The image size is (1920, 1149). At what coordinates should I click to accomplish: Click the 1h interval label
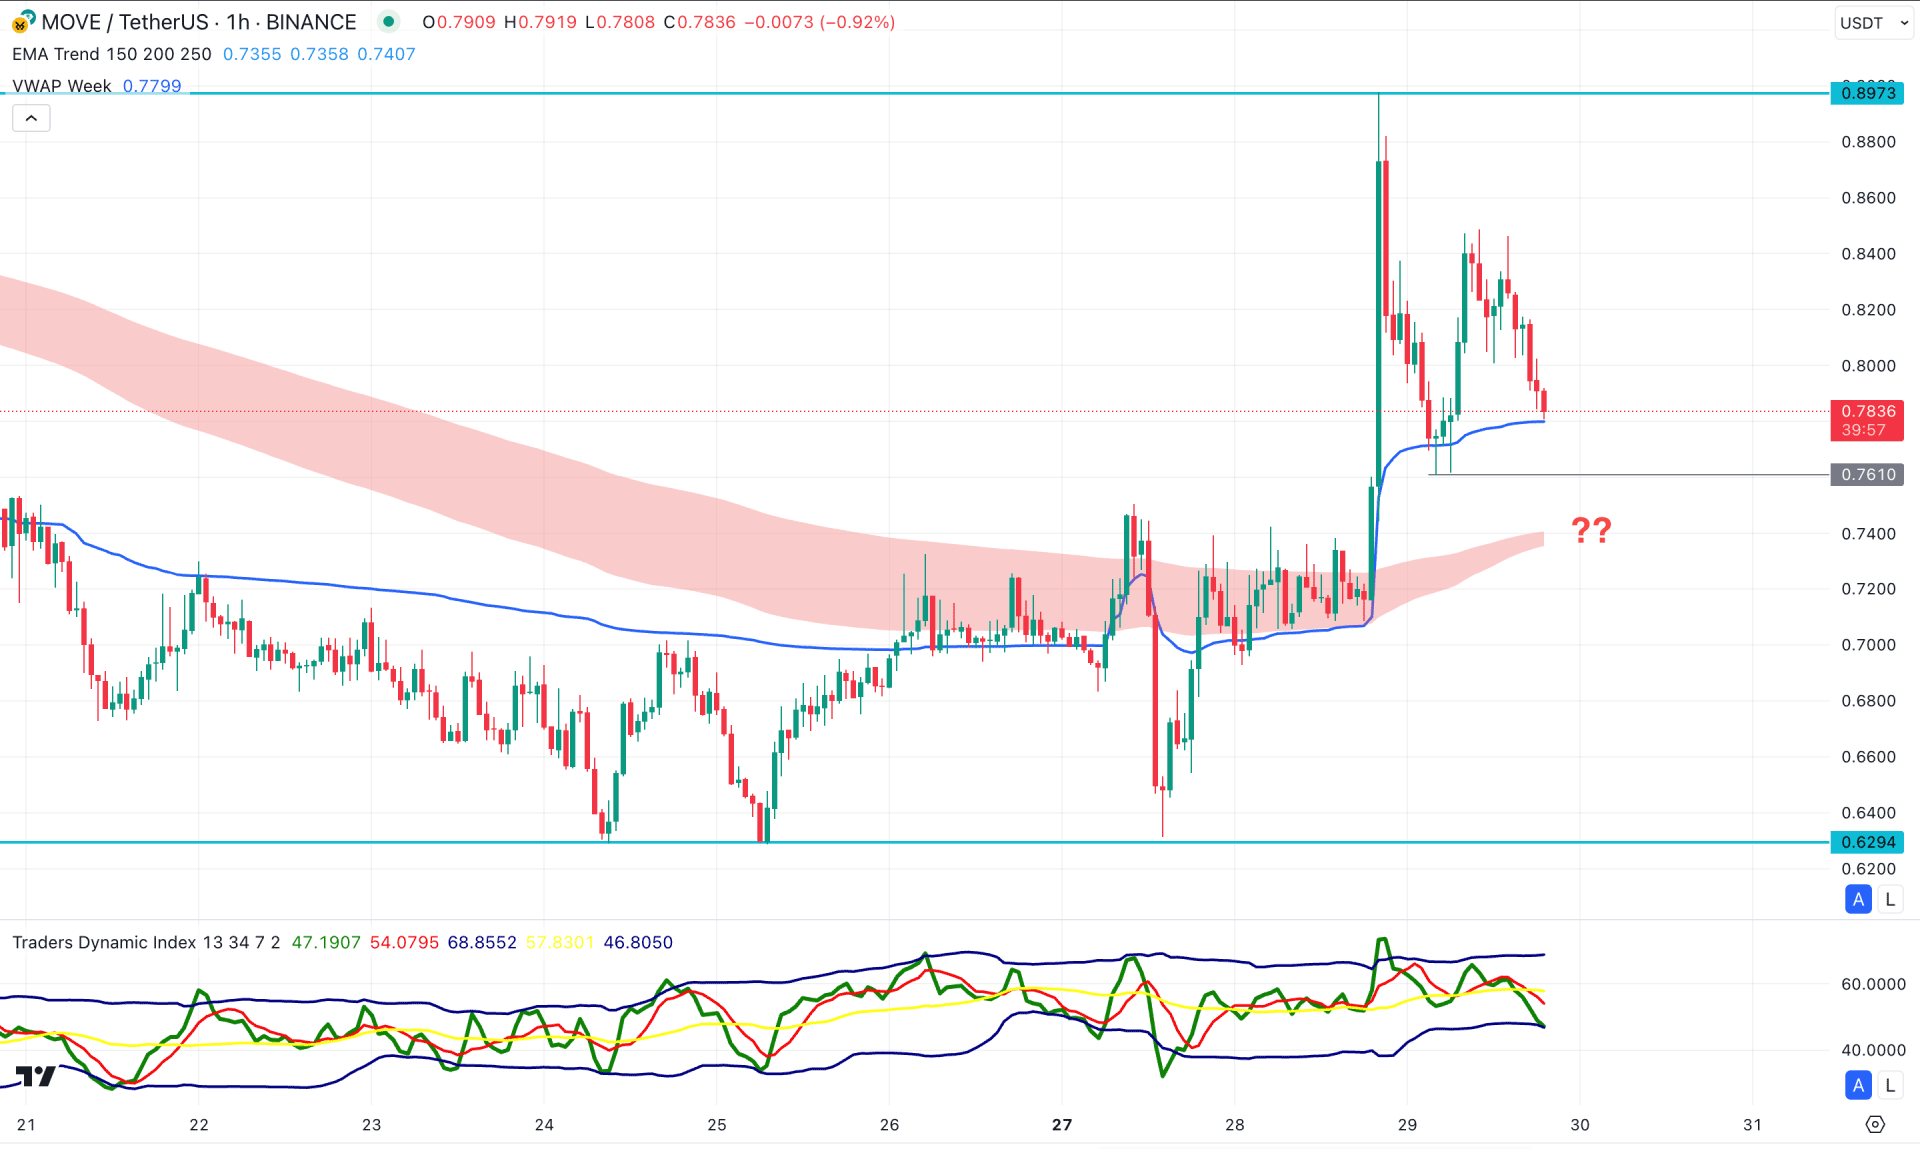point(238,22)
